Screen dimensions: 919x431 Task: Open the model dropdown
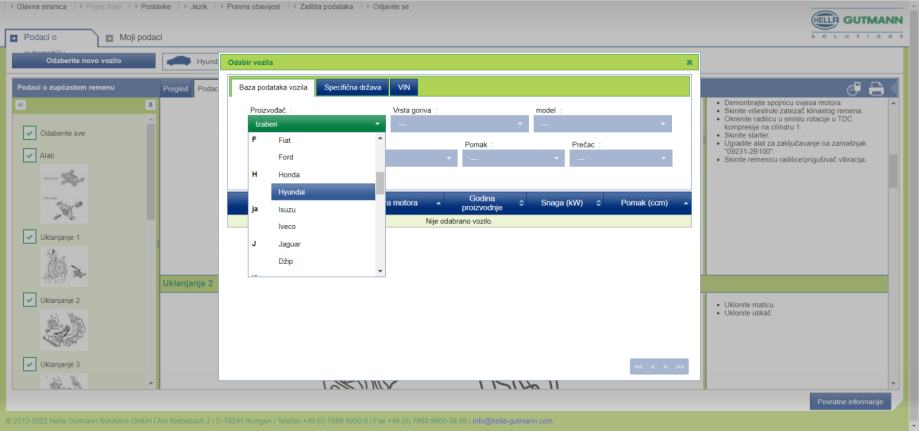603,124
